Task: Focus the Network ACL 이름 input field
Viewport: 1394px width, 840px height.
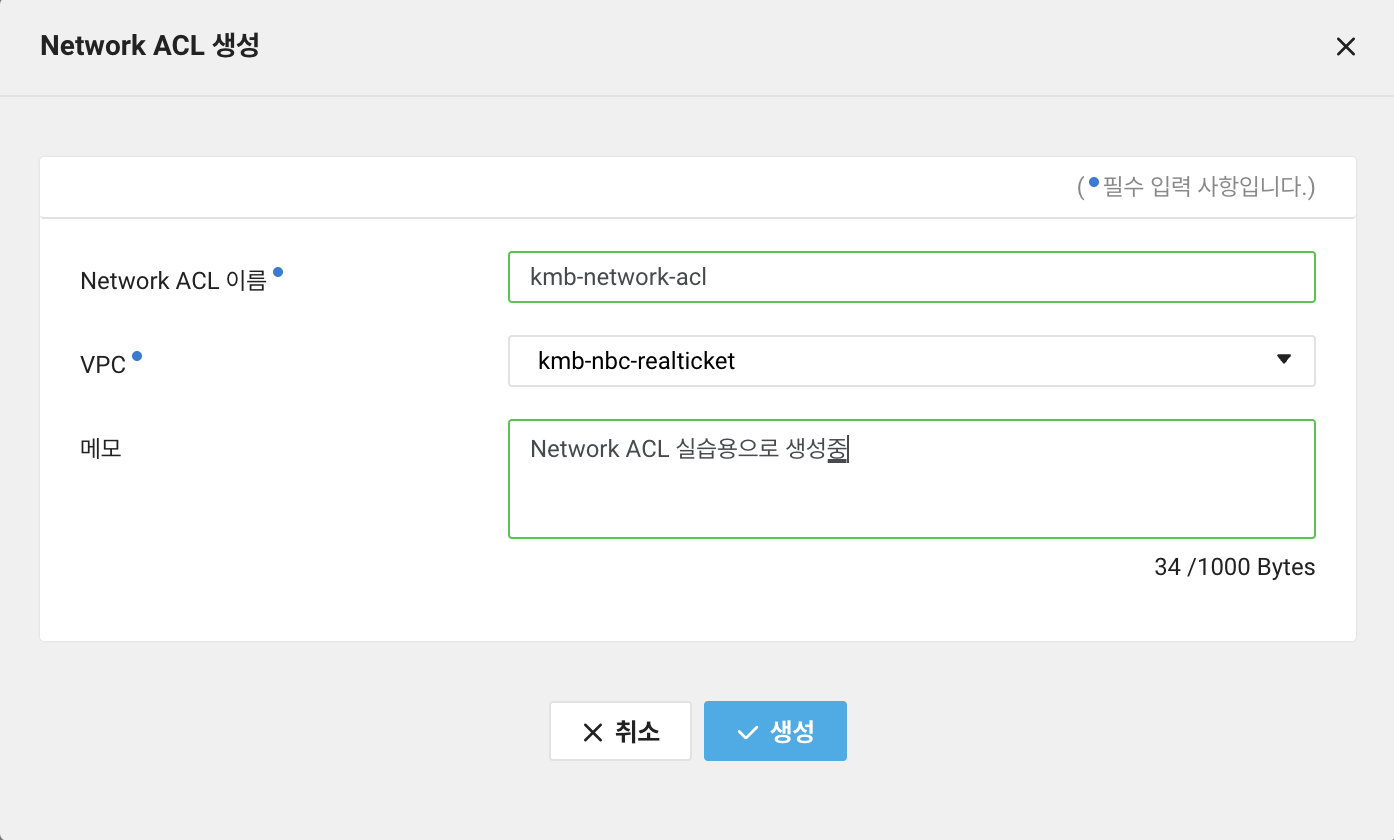Action: [911, 277]
